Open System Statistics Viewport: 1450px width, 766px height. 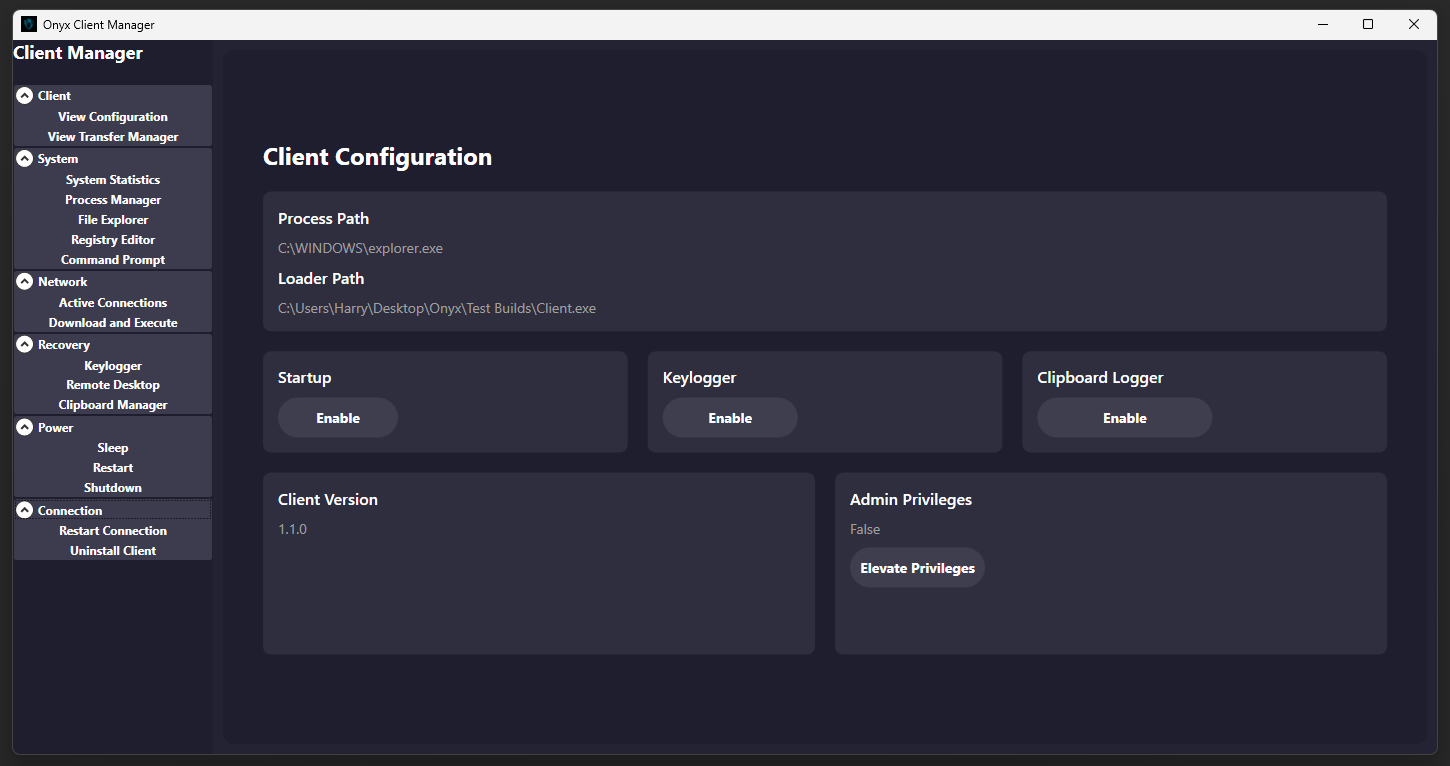pos(112,179)
